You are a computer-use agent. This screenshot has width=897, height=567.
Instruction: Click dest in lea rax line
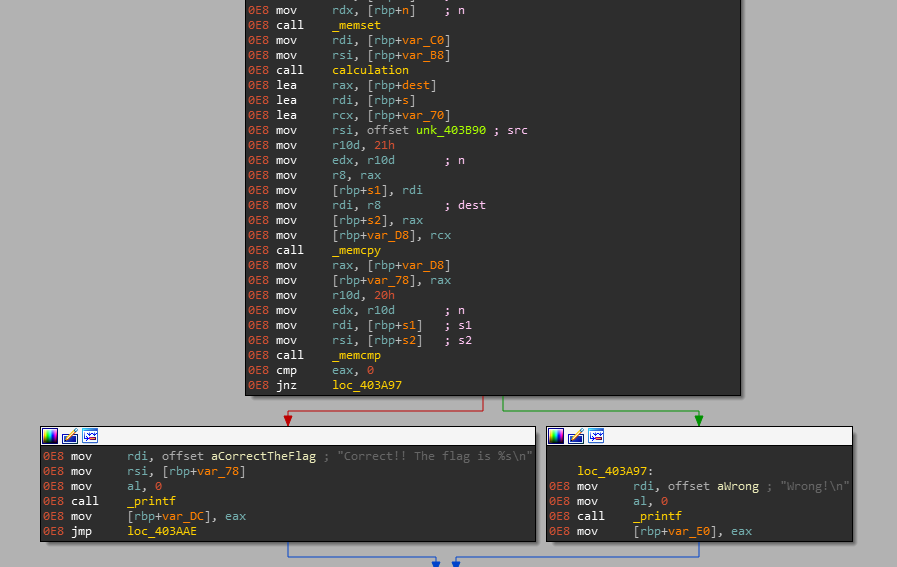pos(416,85)
